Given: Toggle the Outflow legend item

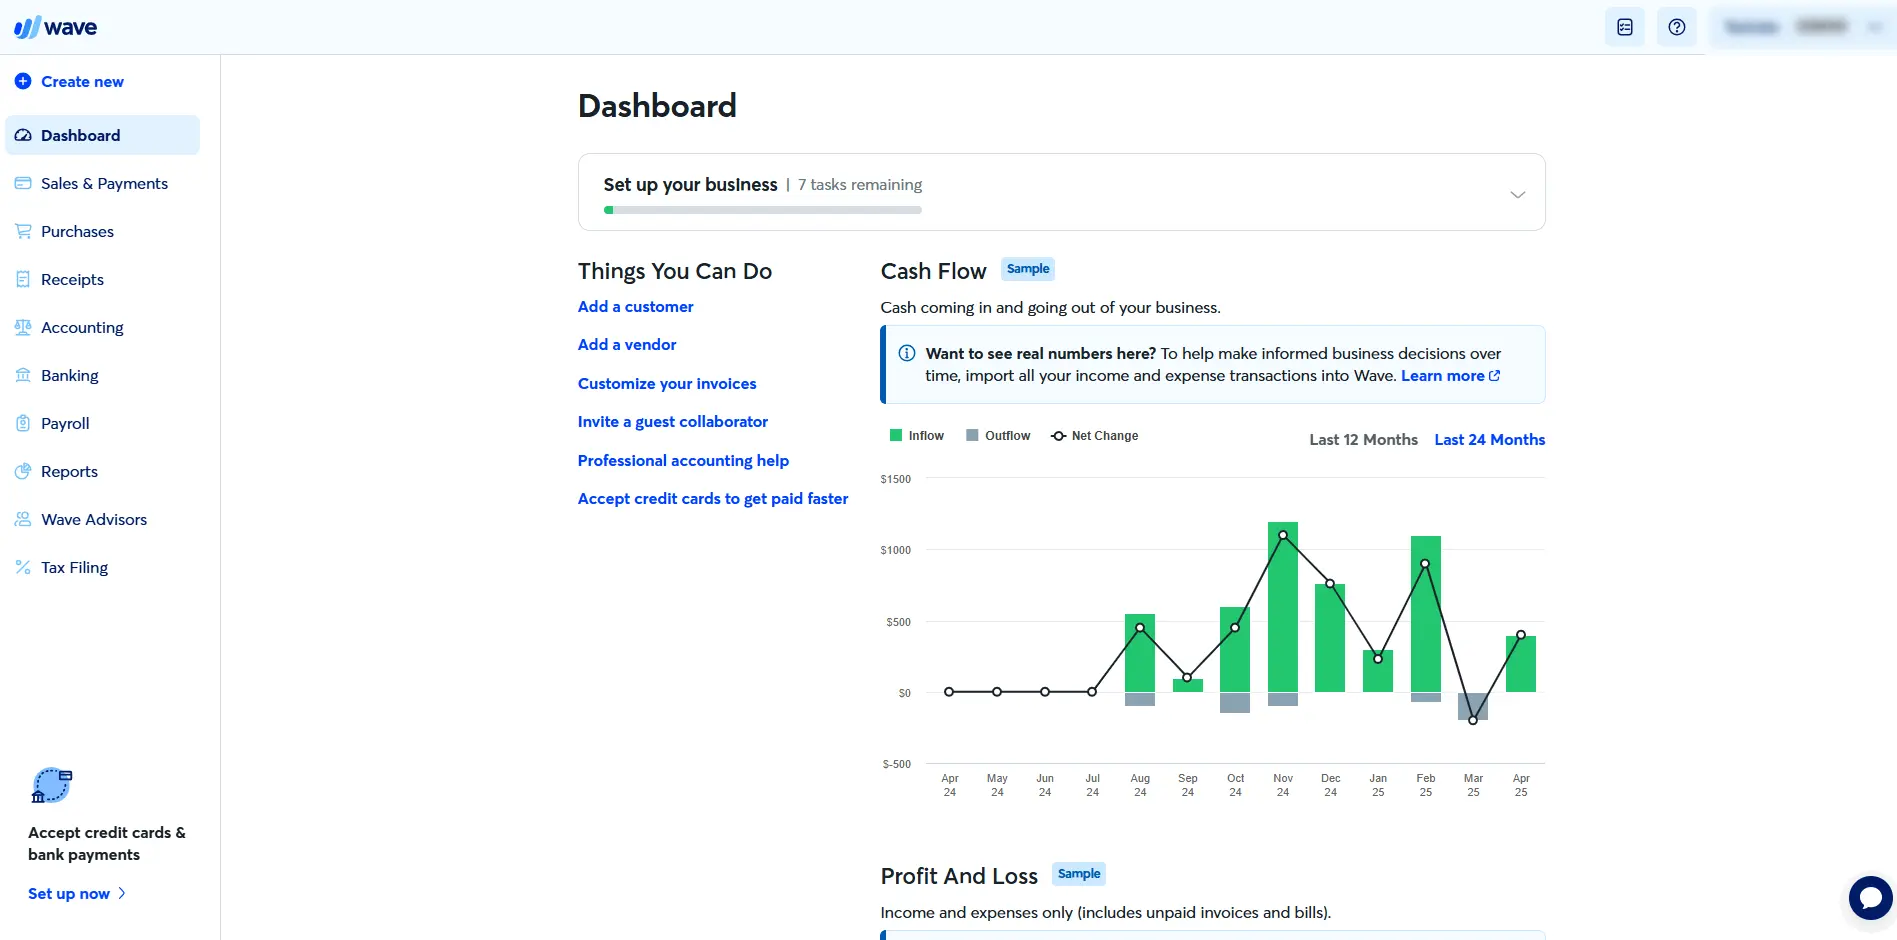Looking at the screenshot, I should pos(997,435).
